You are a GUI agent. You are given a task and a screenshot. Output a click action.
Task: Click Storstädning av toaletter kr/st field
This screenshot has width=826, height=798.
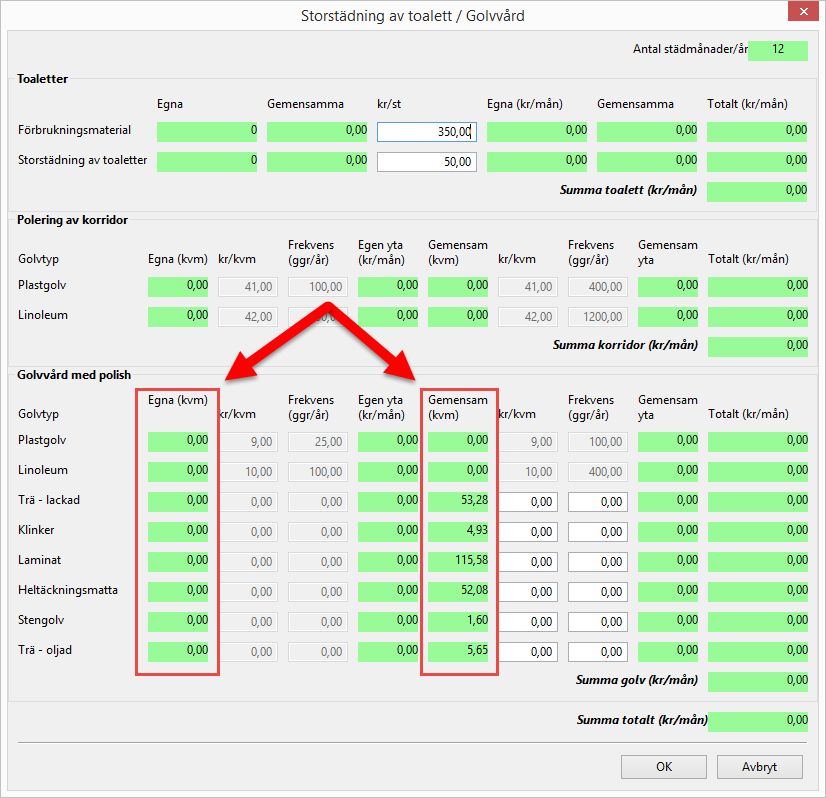coord(427,161)
